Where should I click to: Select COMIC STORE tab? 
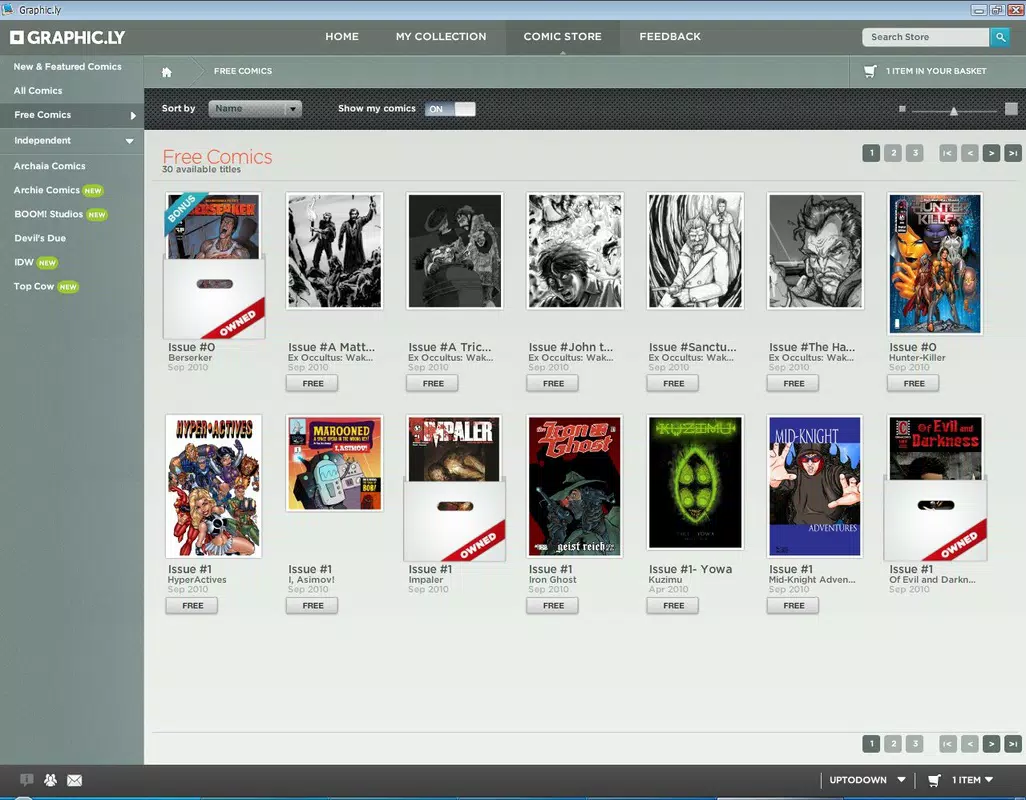pyautogui.click(x=563, y=37)
